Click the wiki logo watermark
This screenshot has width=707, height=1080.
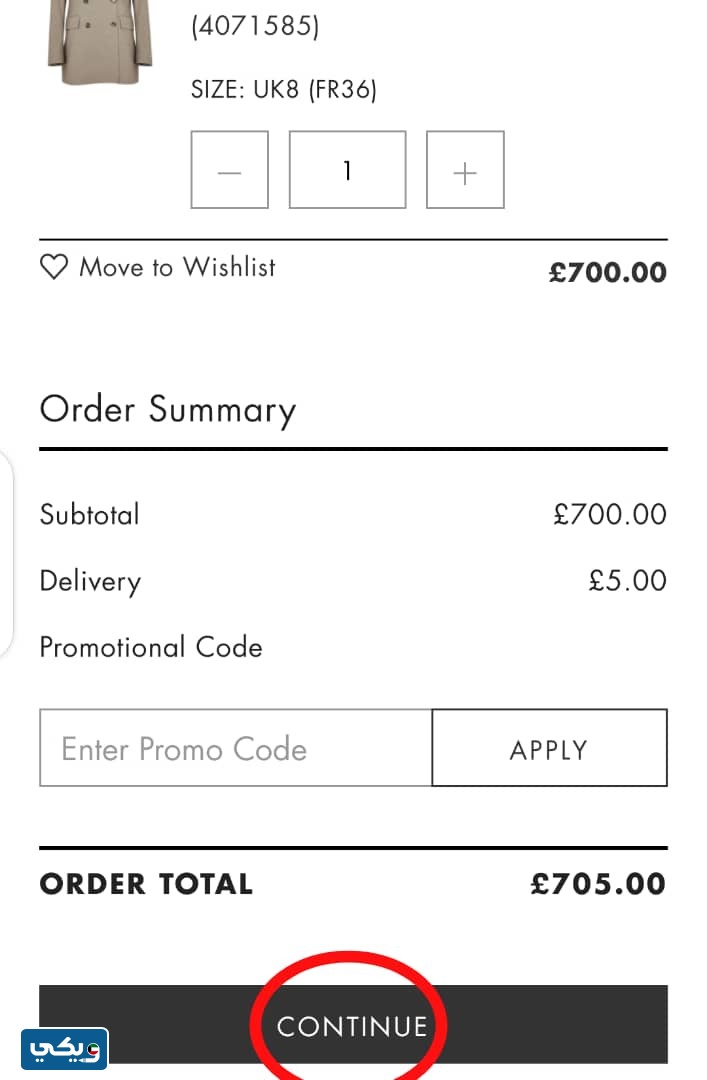64,1049
